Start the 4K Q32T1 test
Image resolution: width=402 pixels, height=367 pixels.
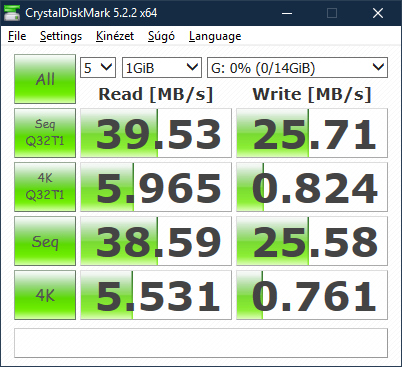point(45,187)
